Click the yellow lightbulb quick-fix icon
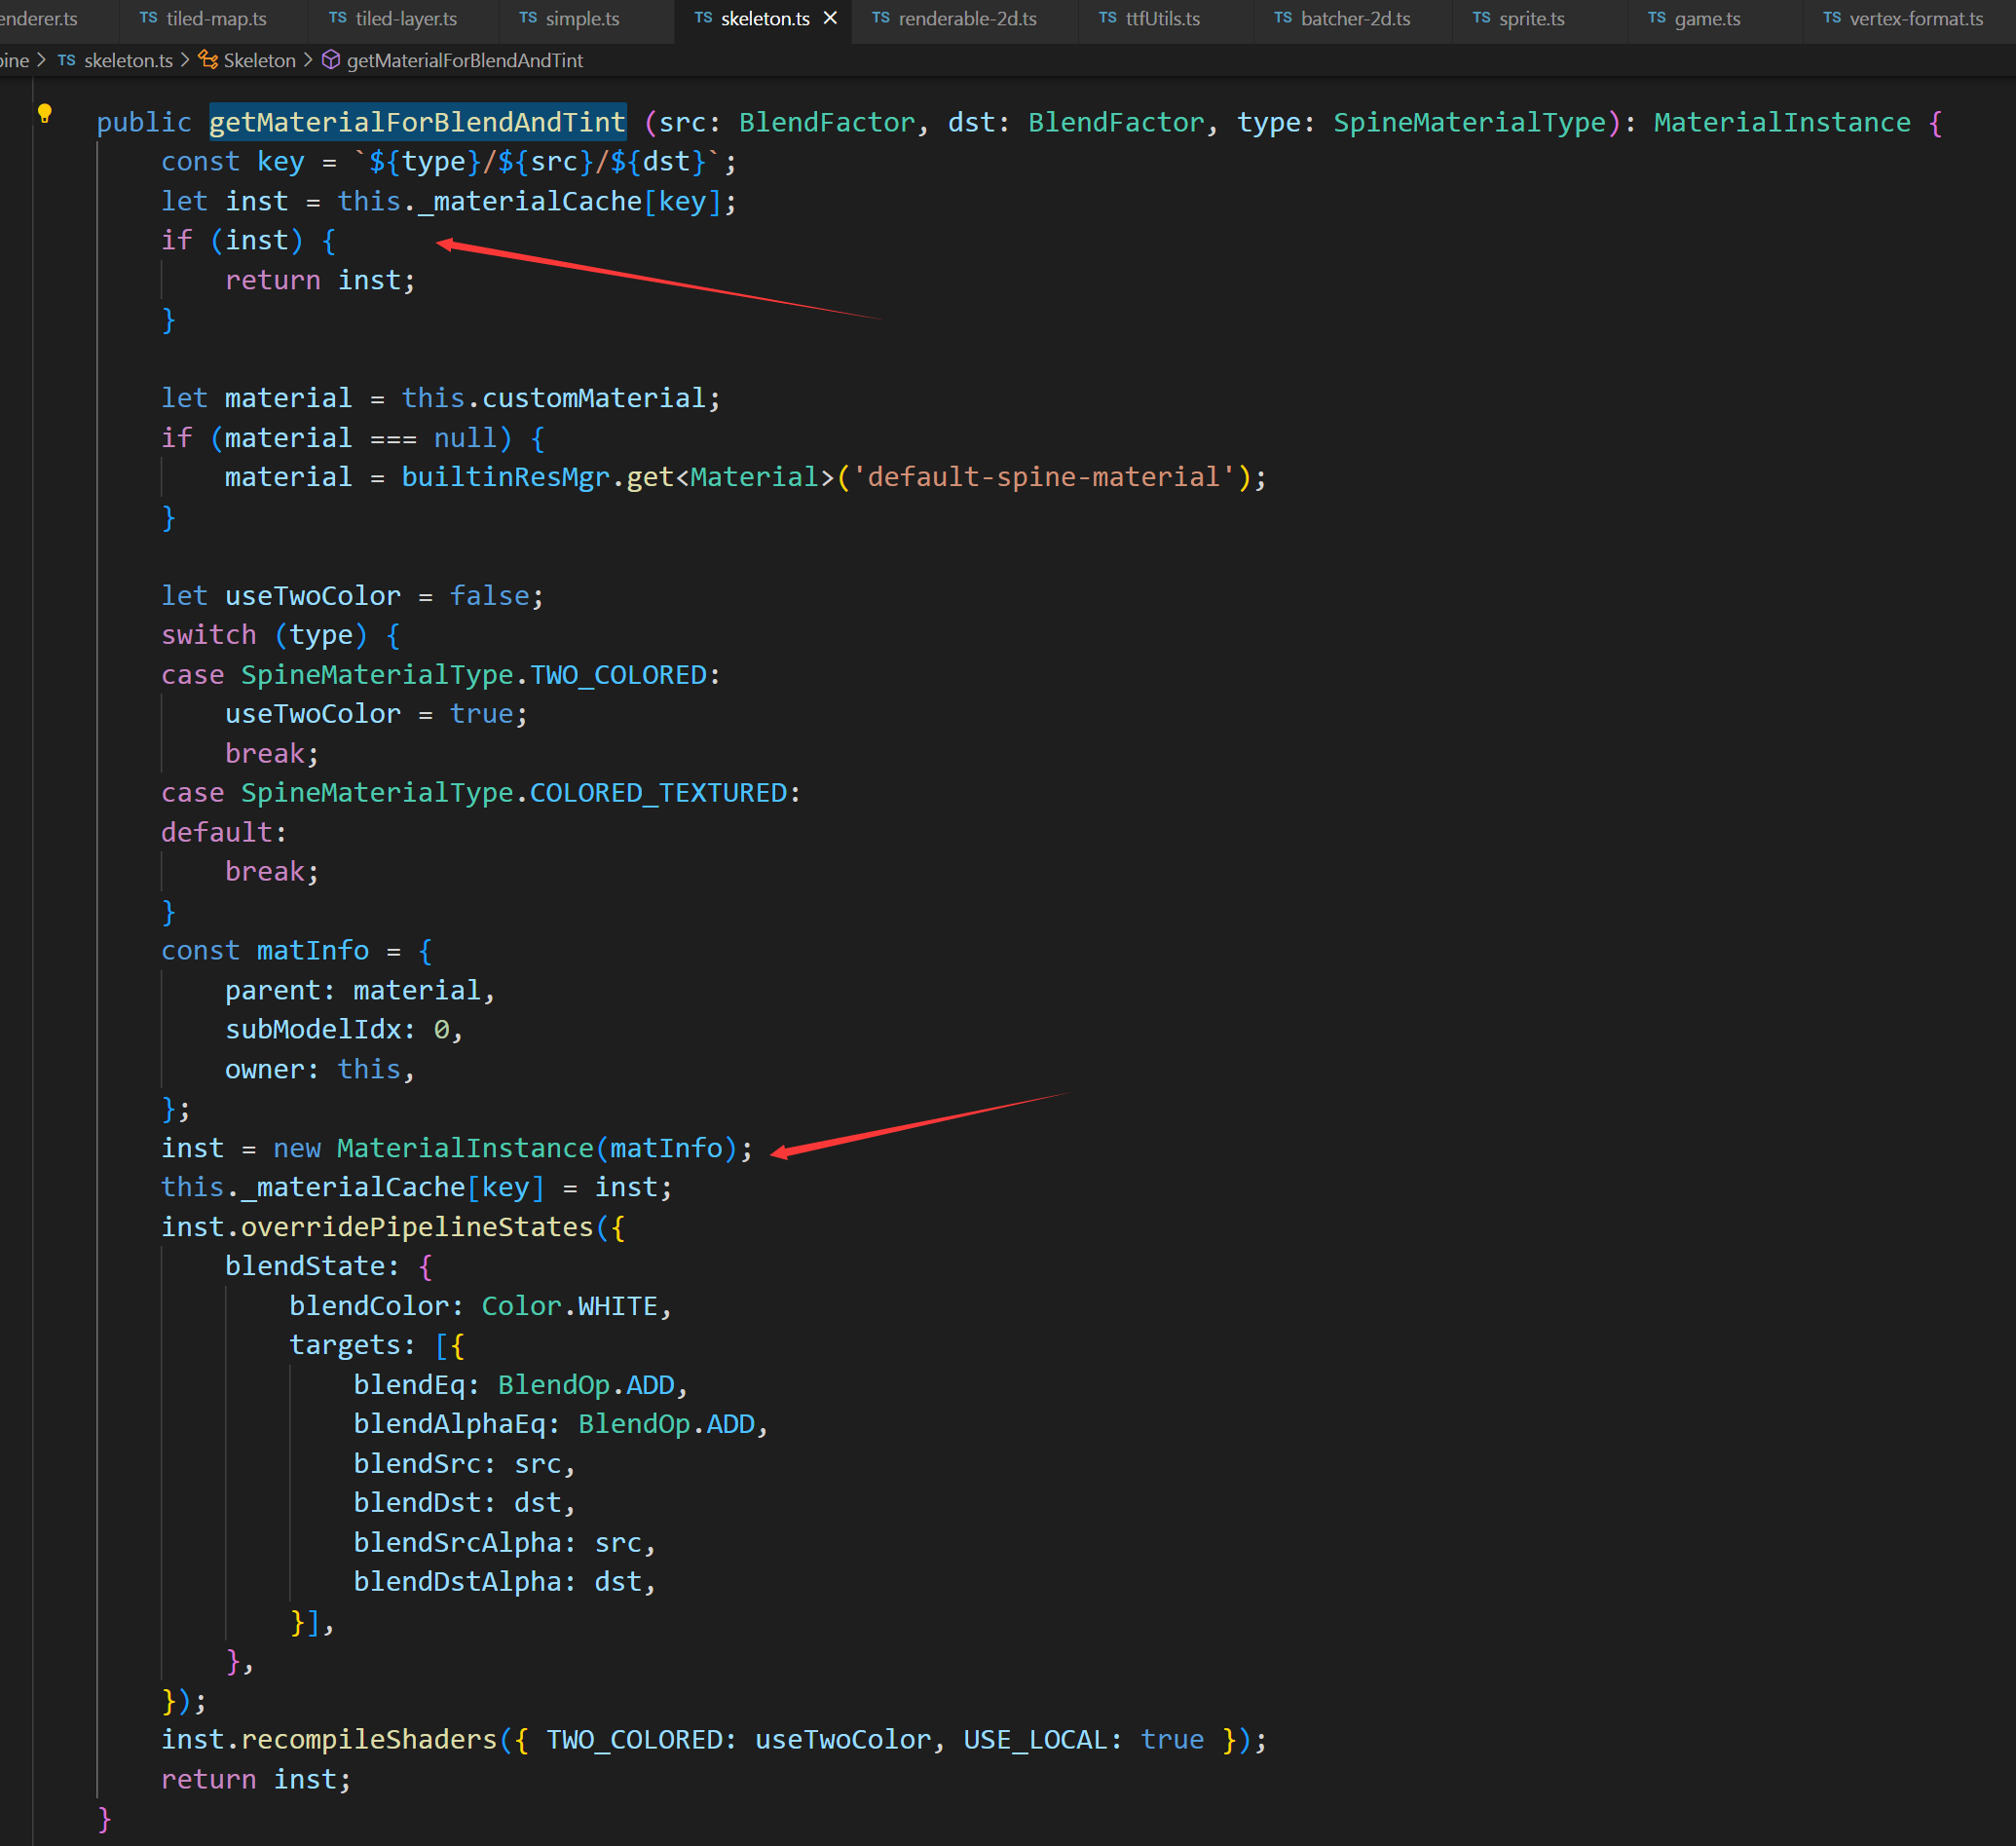Viewport: 2016px width, 1846px height. coord(44,113)
